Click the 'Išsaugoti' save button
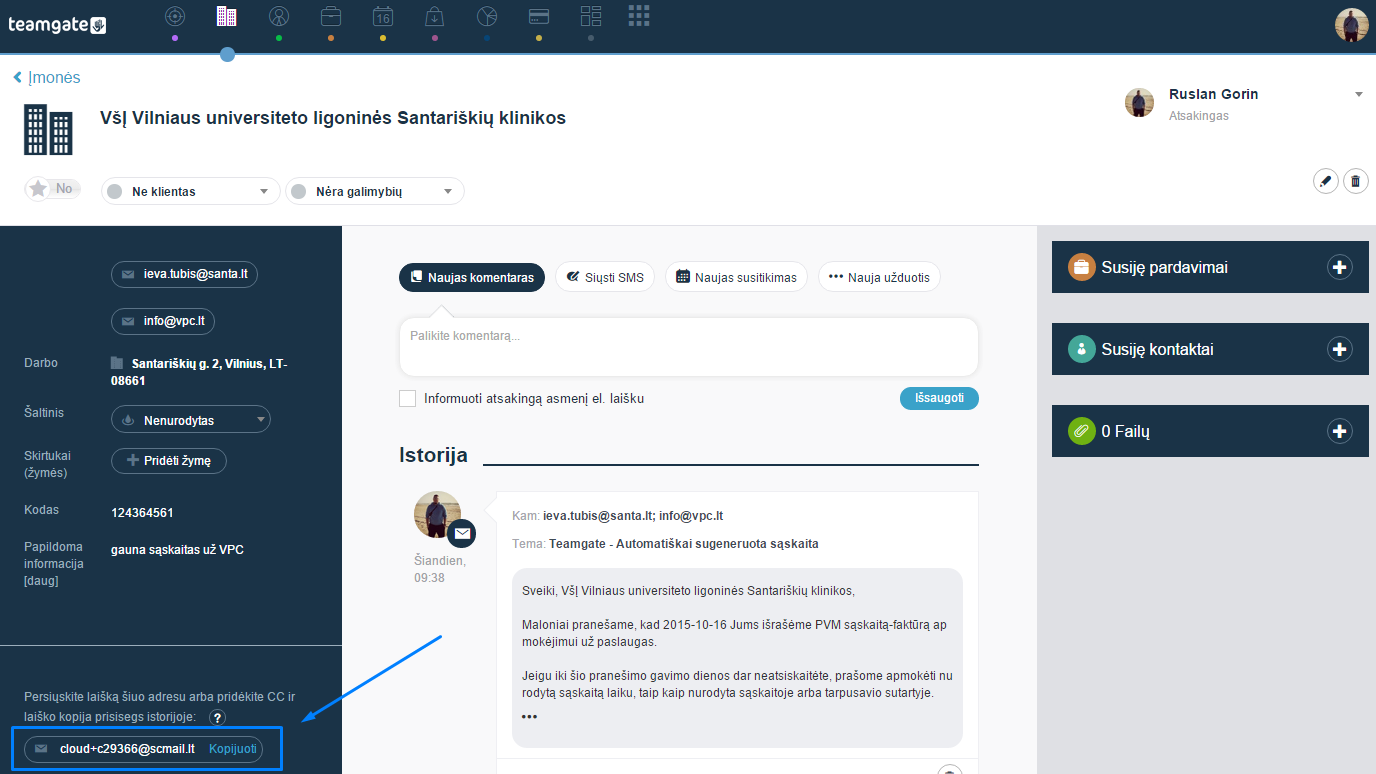The width and height of the screenshot is (1376, 774). point(939,398)
